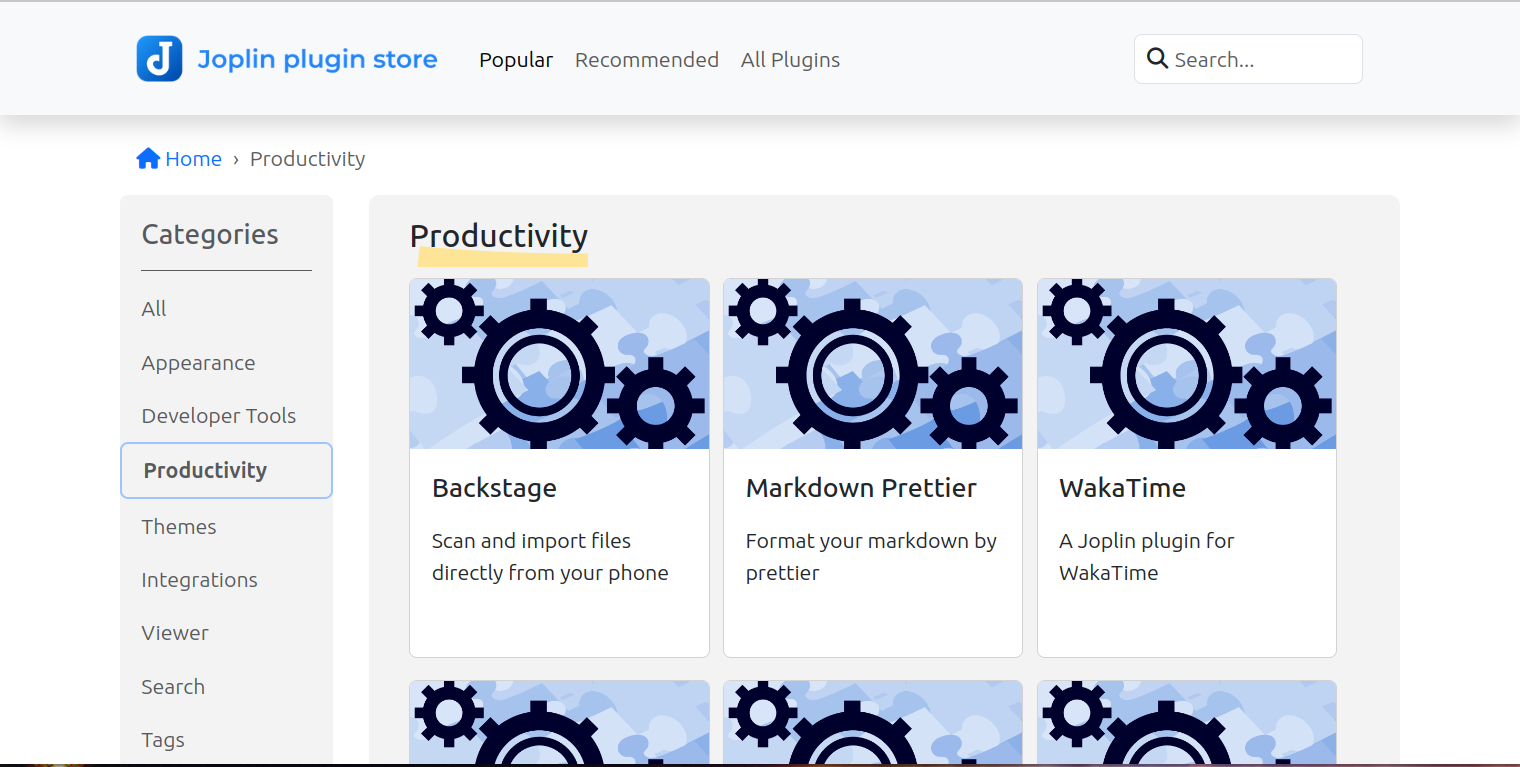The width and height of the screenshot is (1520, 767).
Task: Click the first plugin thumbnail in the second row
Action: [558, 722]
